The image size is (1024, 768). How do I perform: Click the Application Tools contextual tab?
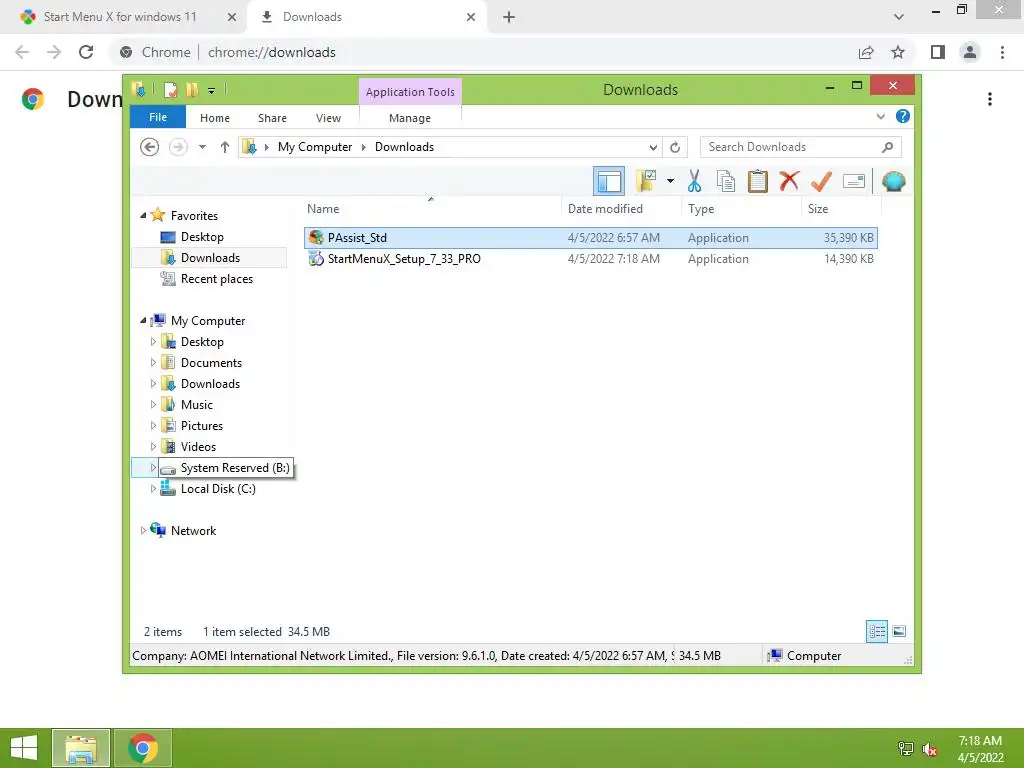coord(410,91)
